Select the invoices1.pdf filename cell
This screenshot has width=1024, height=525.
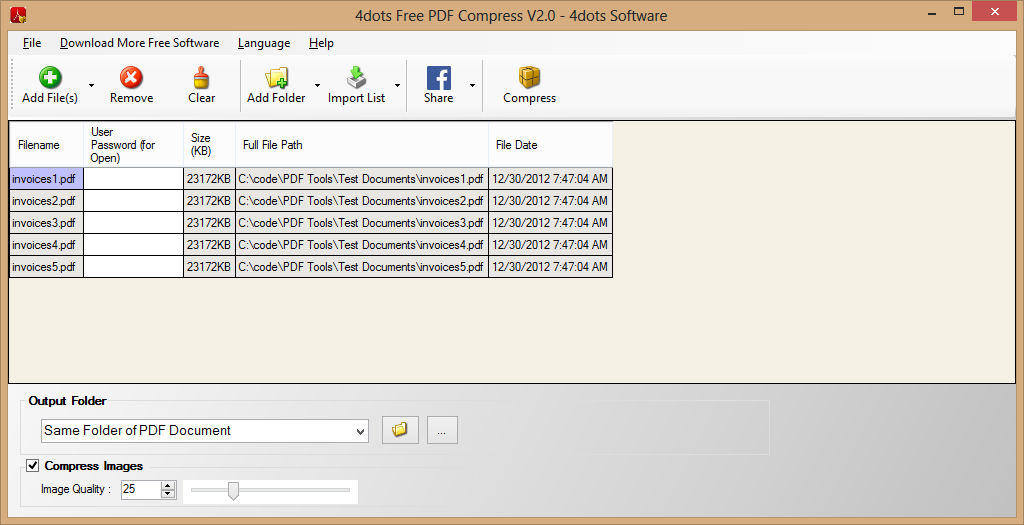(x=46, y=179)
